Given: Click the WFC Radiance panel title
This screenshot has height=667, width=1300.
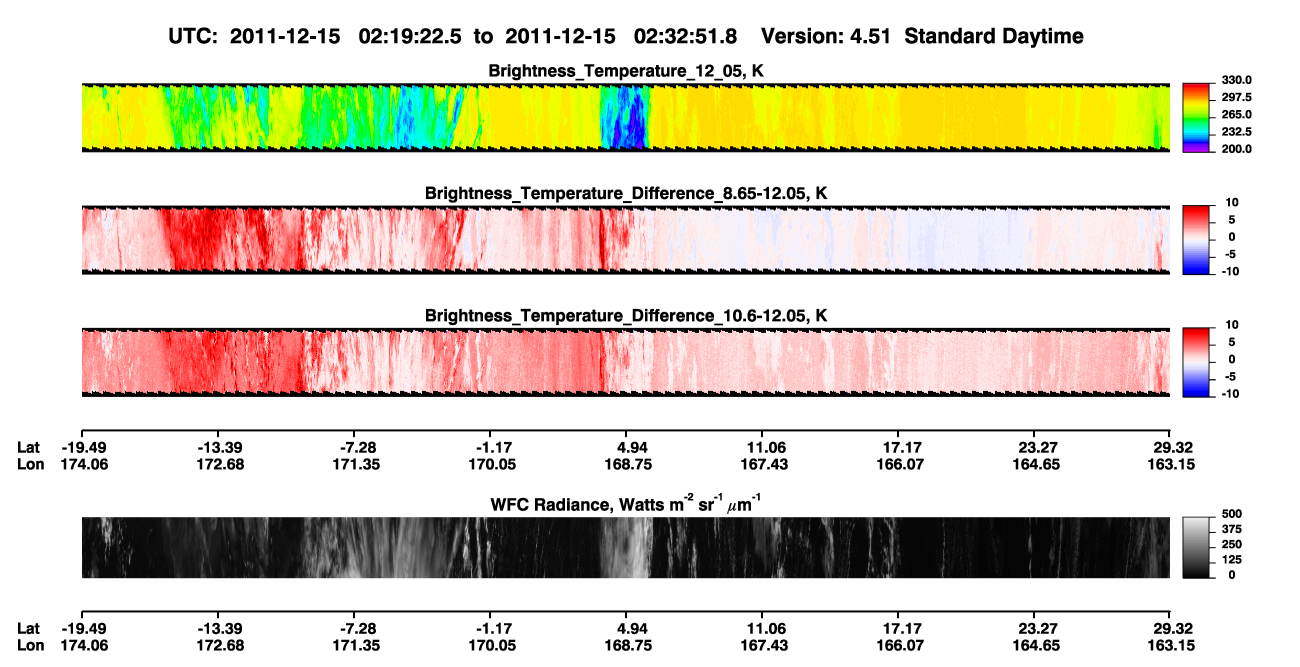Looking at the screenshot, I should (x=626, y=503).
